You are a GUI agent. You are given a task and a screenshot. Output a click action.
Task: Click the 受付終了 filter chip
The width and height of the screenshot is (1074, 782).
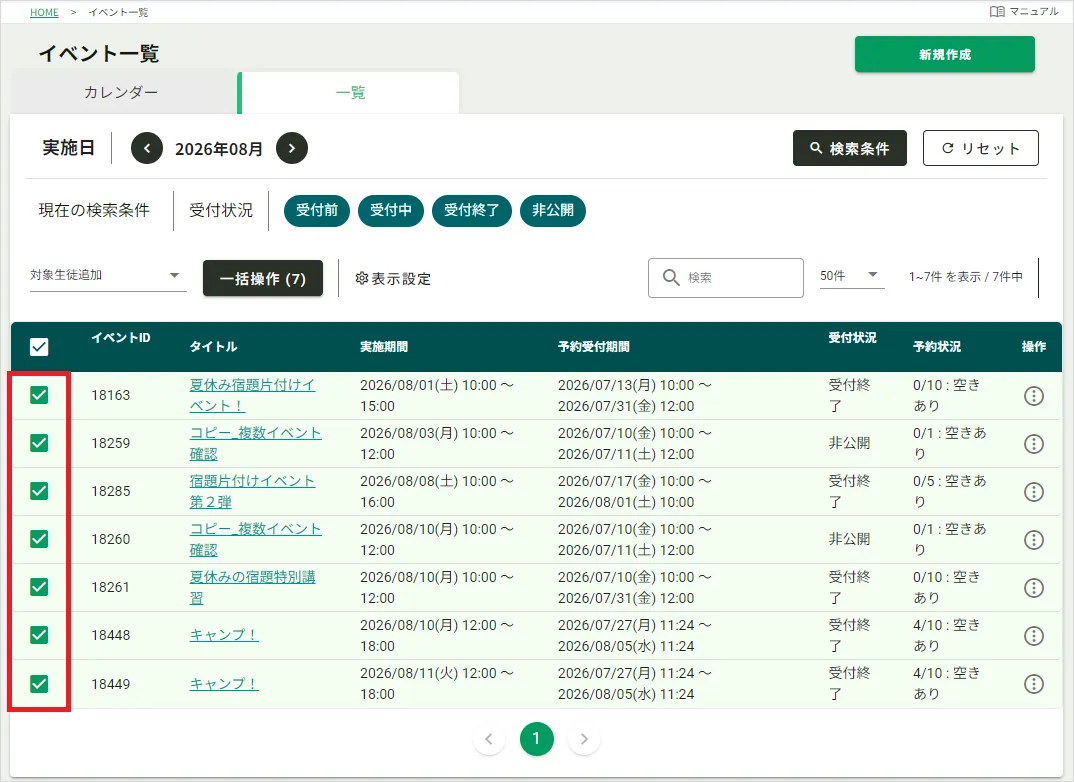tap(471, 210)
